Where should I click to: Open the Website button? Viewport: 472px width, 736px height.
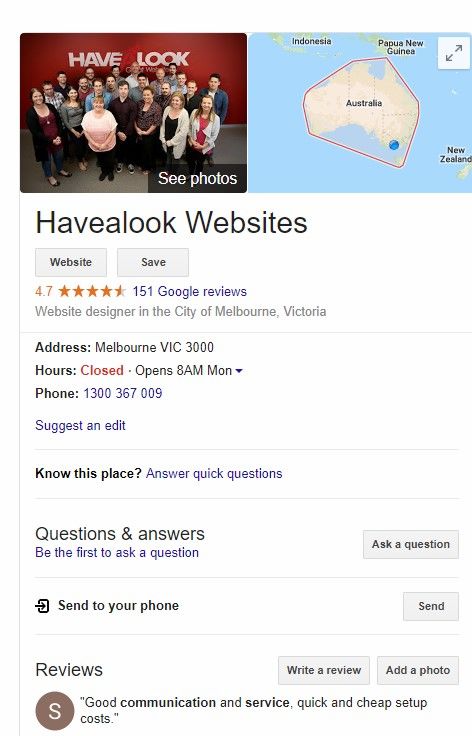[71, 262]
